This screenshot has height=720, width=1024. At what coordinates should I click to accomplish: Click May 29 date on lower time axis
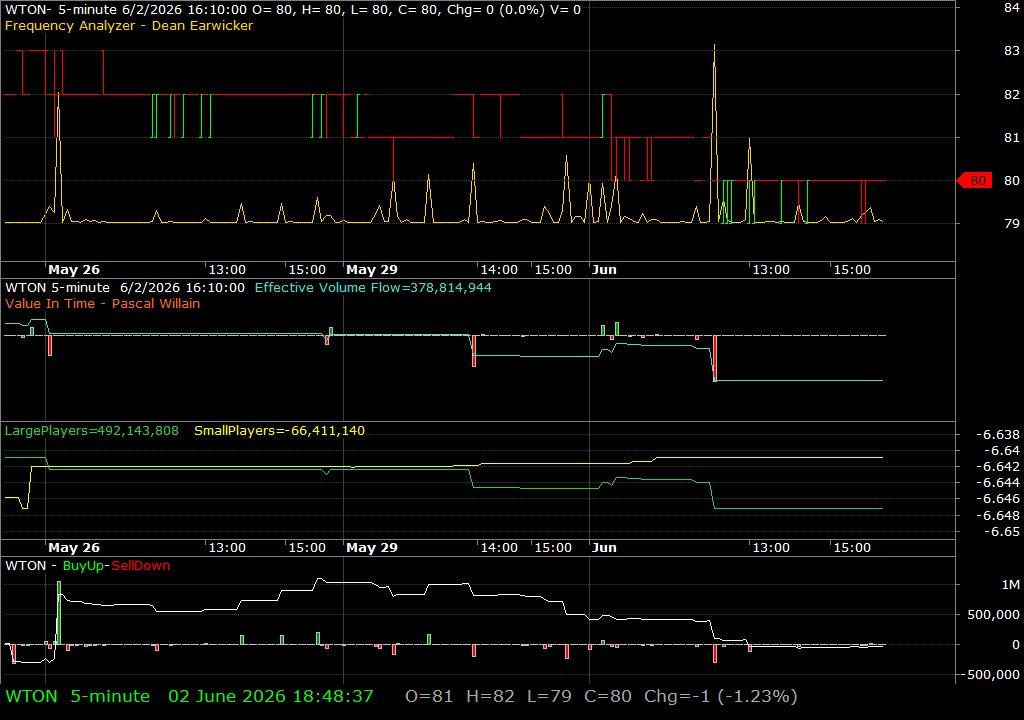(x=372, y=548)
